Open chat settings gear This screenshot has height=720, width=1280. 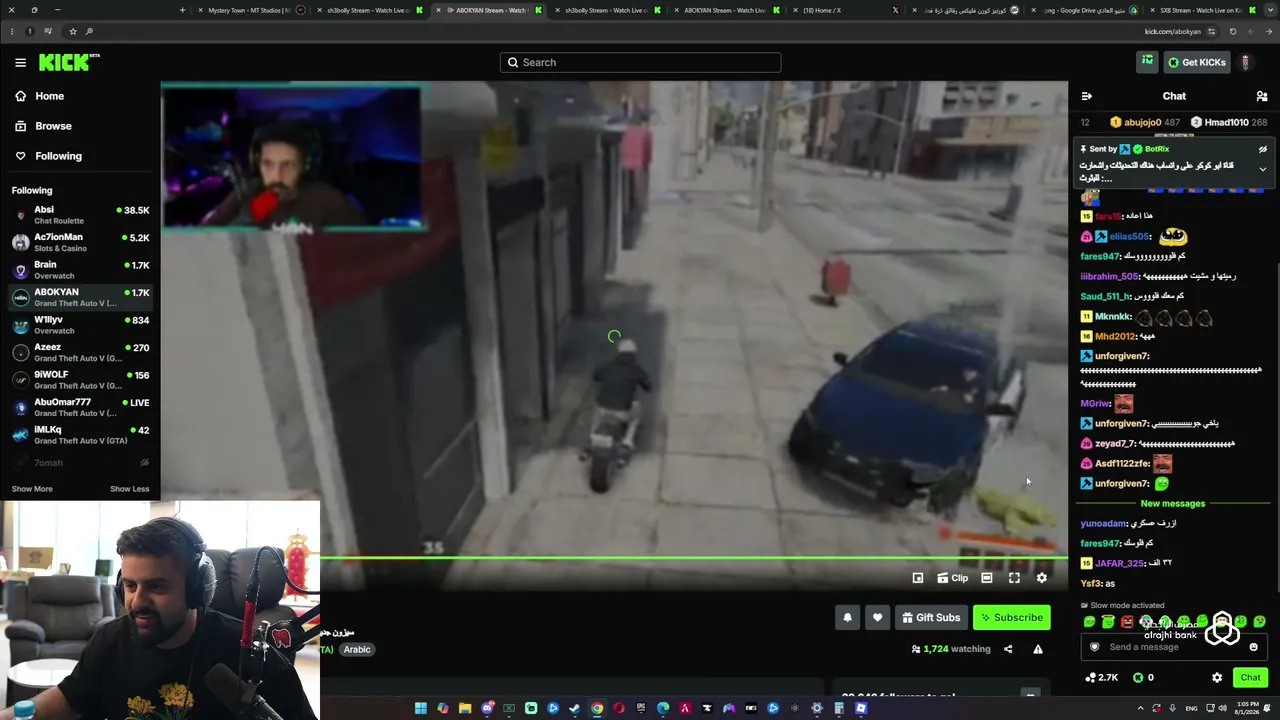click(x=1217, y=678)
